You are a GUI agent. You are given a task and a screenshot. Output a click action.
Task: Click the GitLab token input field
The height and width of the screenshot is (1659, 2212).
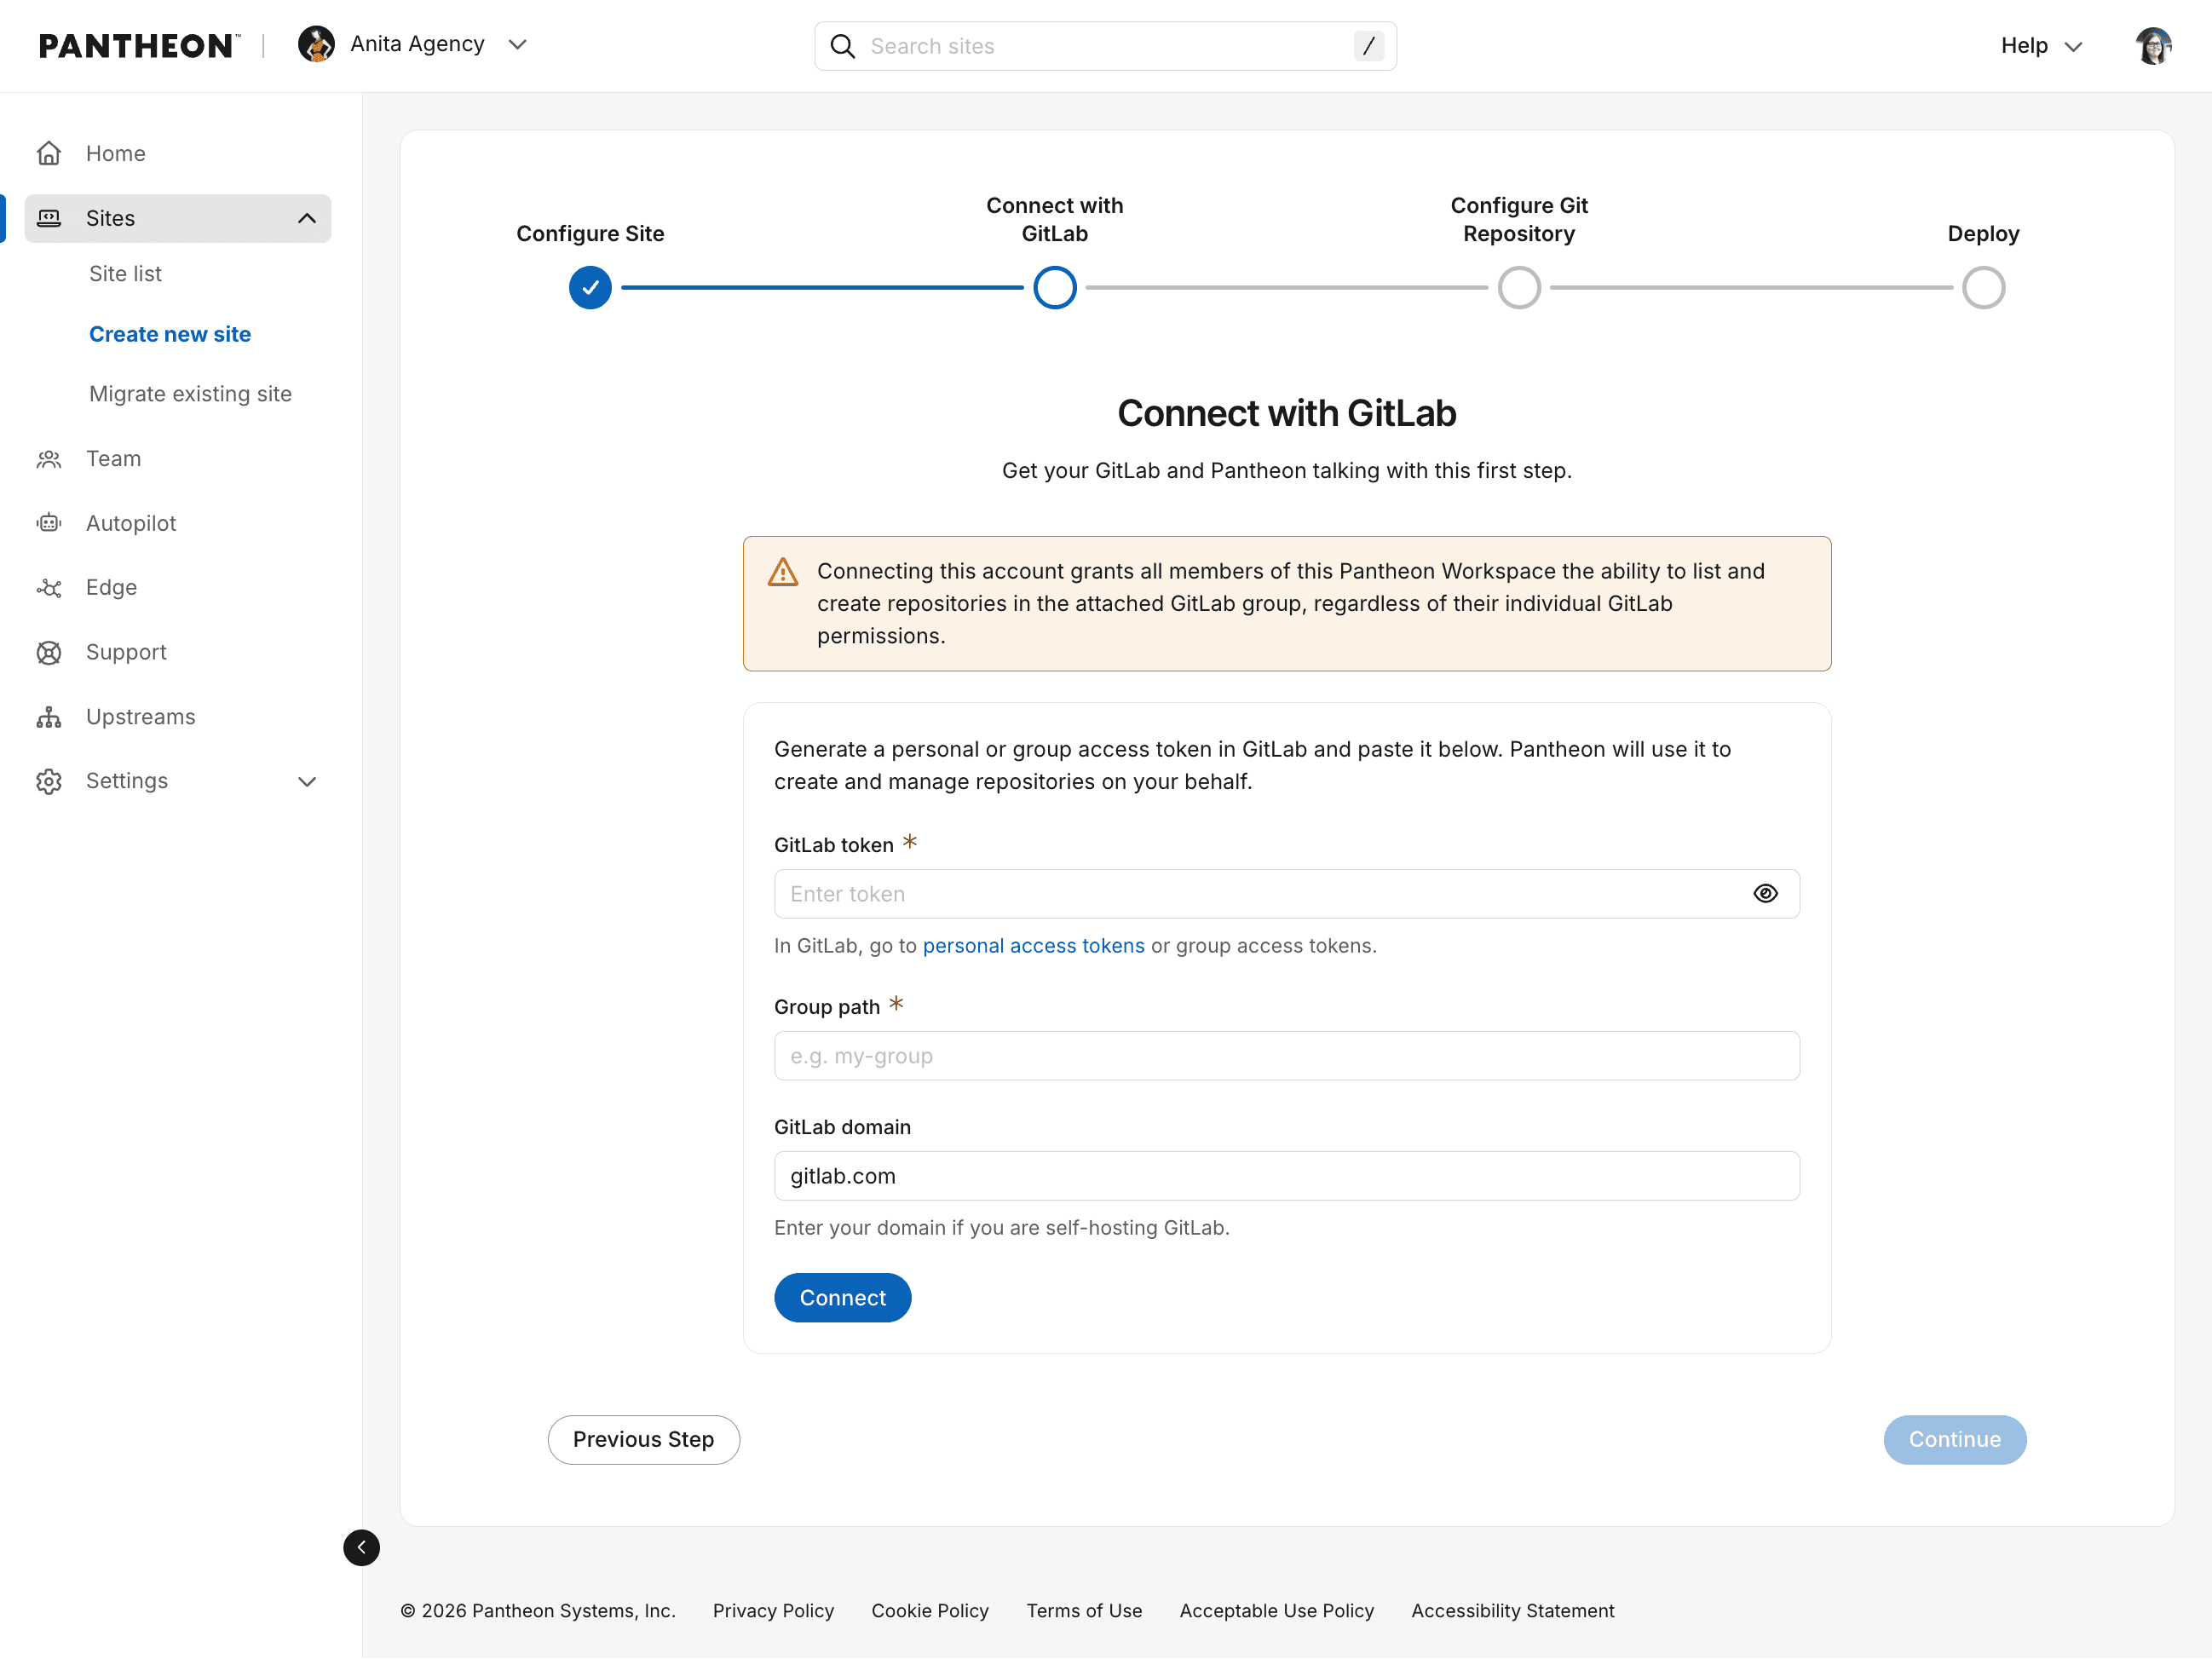[1286, 894]
